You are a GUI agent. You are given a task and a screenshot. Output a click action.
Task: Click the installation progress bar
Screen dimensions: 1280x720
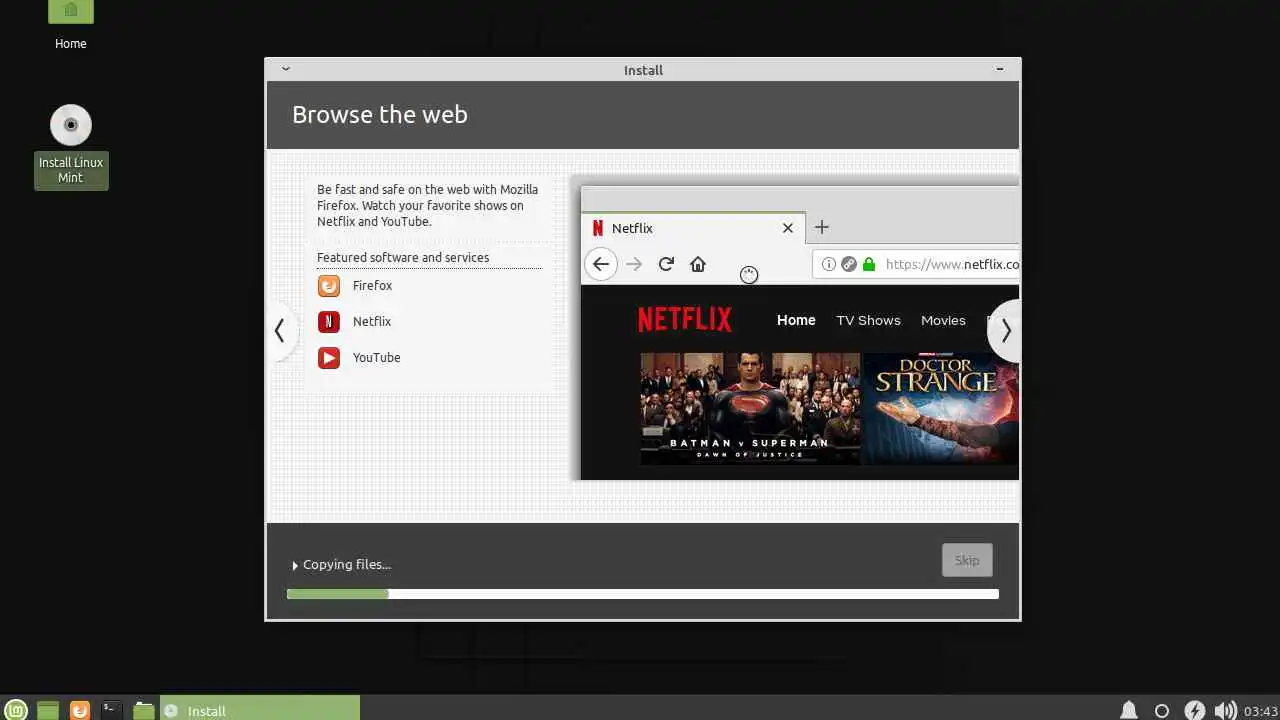click(642, 594)
